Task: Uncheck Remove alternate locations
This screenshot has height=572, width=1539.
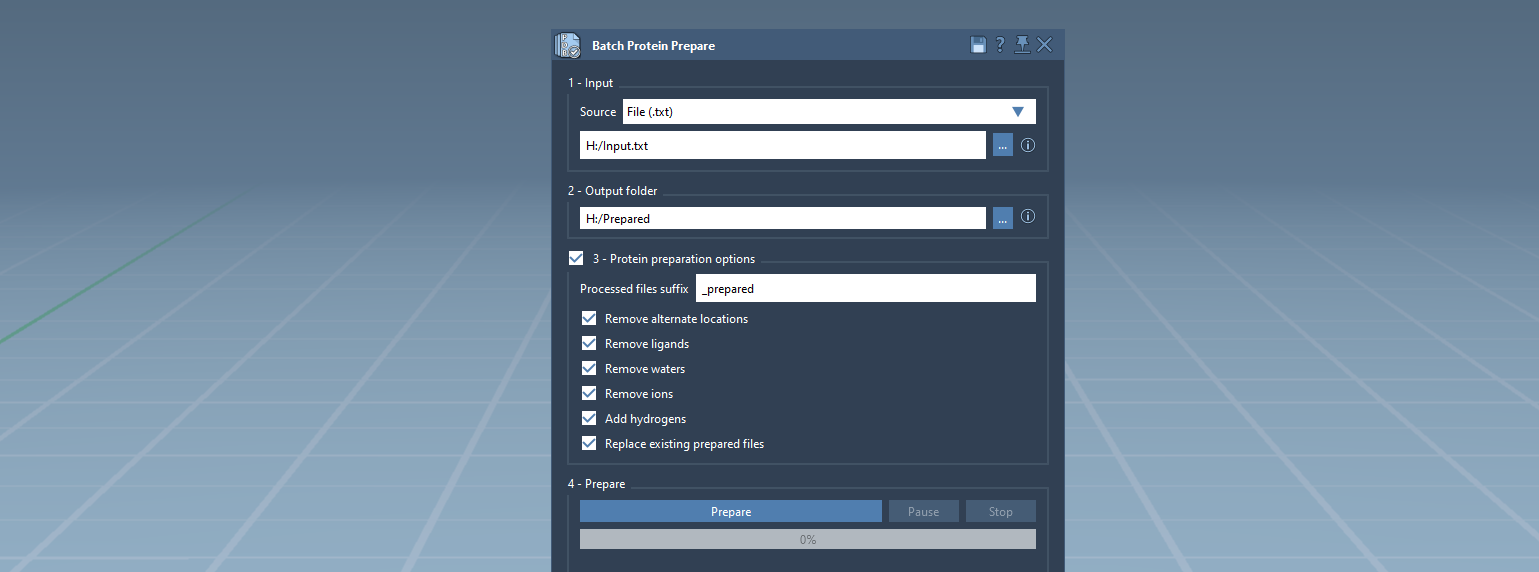Action: (589, 319)
